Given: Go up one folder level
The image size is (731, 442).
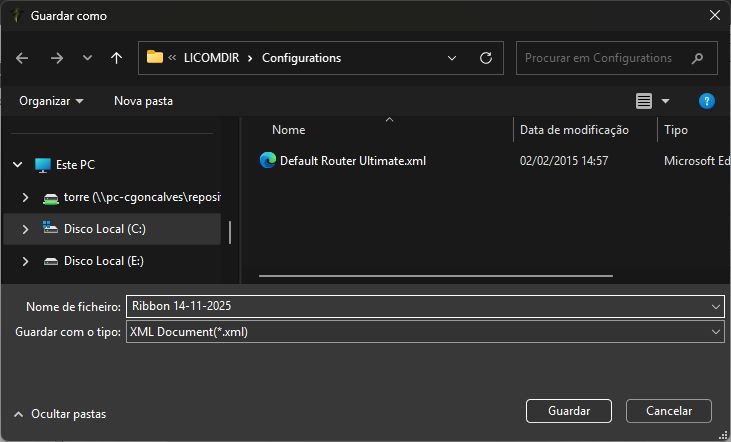Looking at the screenshot, I should pos(117,58).
